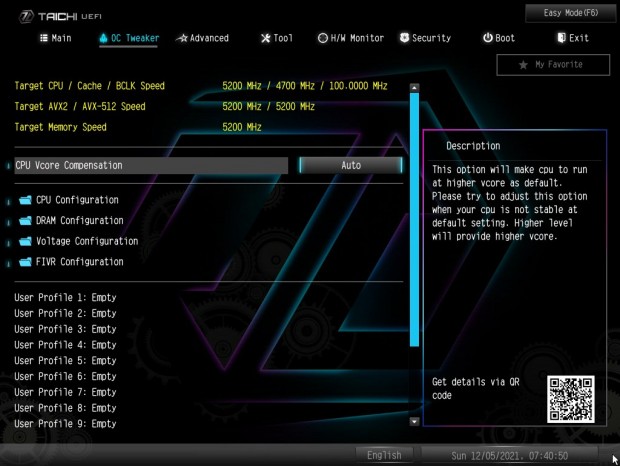
Task: Switch to the Advanced tab
Action: coord(202,38)
